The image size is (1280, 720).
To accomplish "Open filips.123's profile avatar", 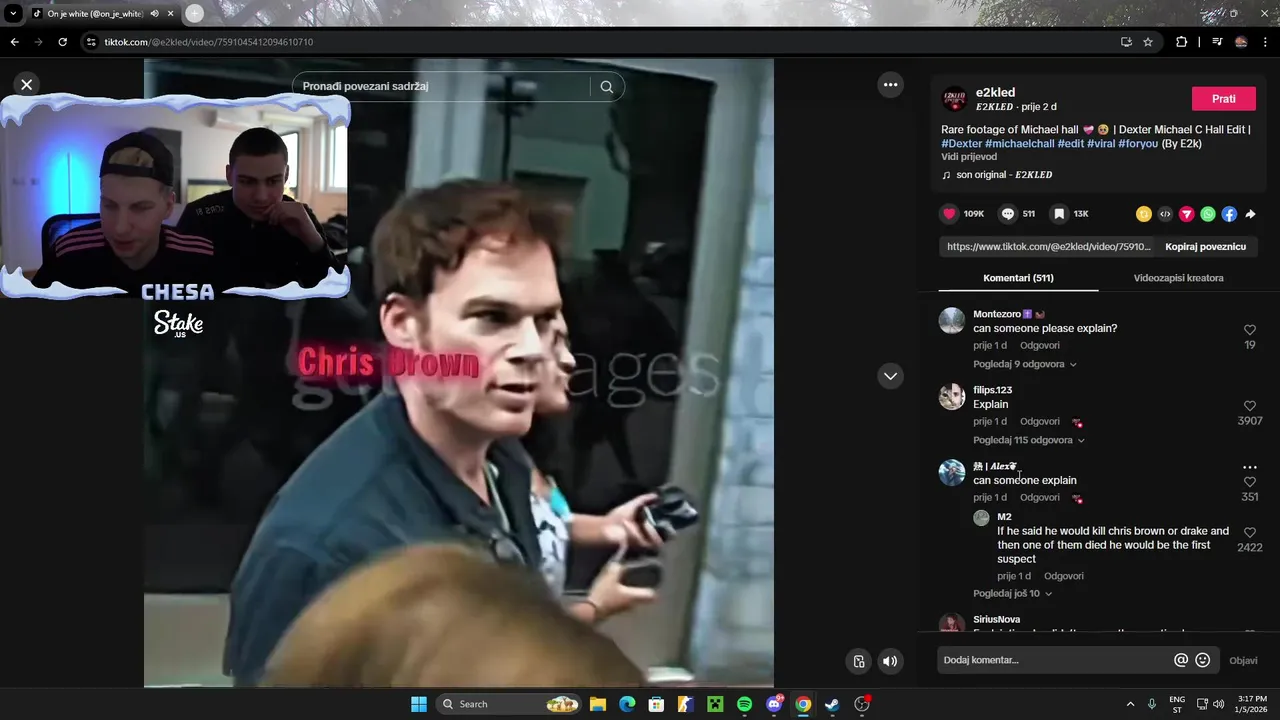I will click(952, 397).
